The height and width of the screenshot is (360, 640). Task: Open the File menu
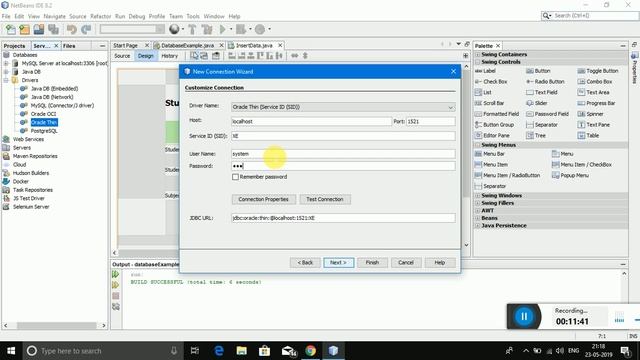[6, 16]
